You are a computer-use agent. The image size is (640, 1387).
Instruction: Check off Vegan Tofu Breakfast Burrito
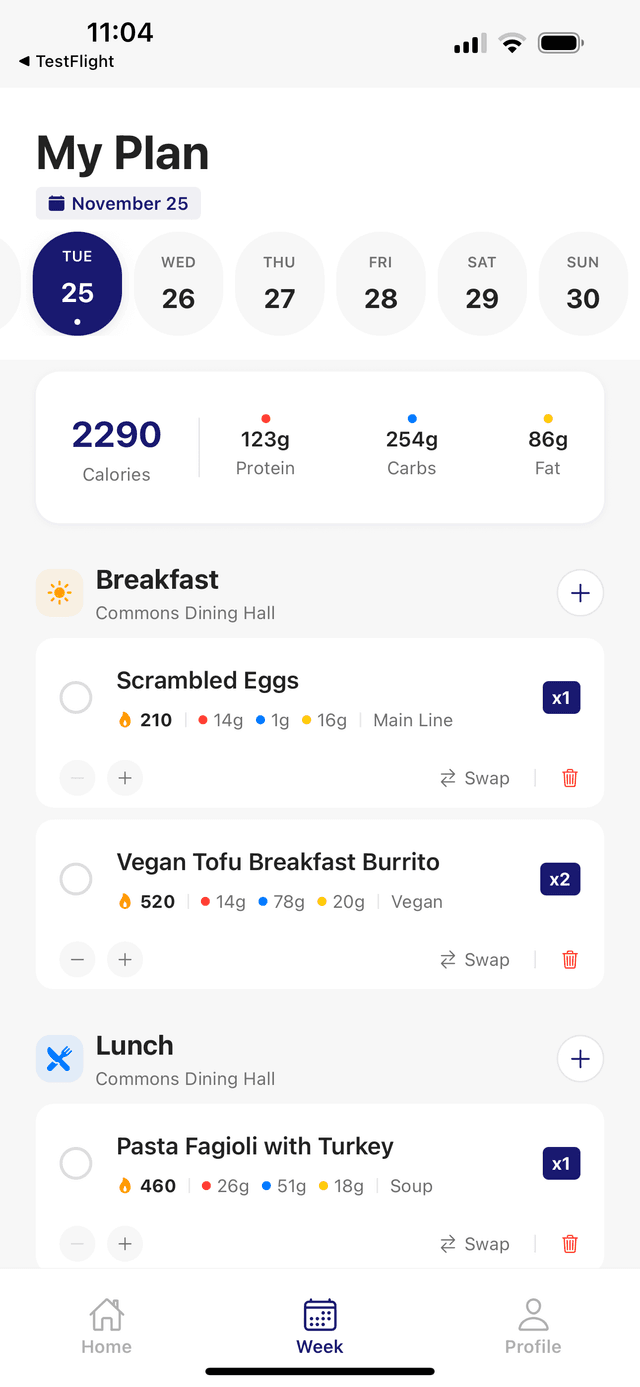(76, 879)
